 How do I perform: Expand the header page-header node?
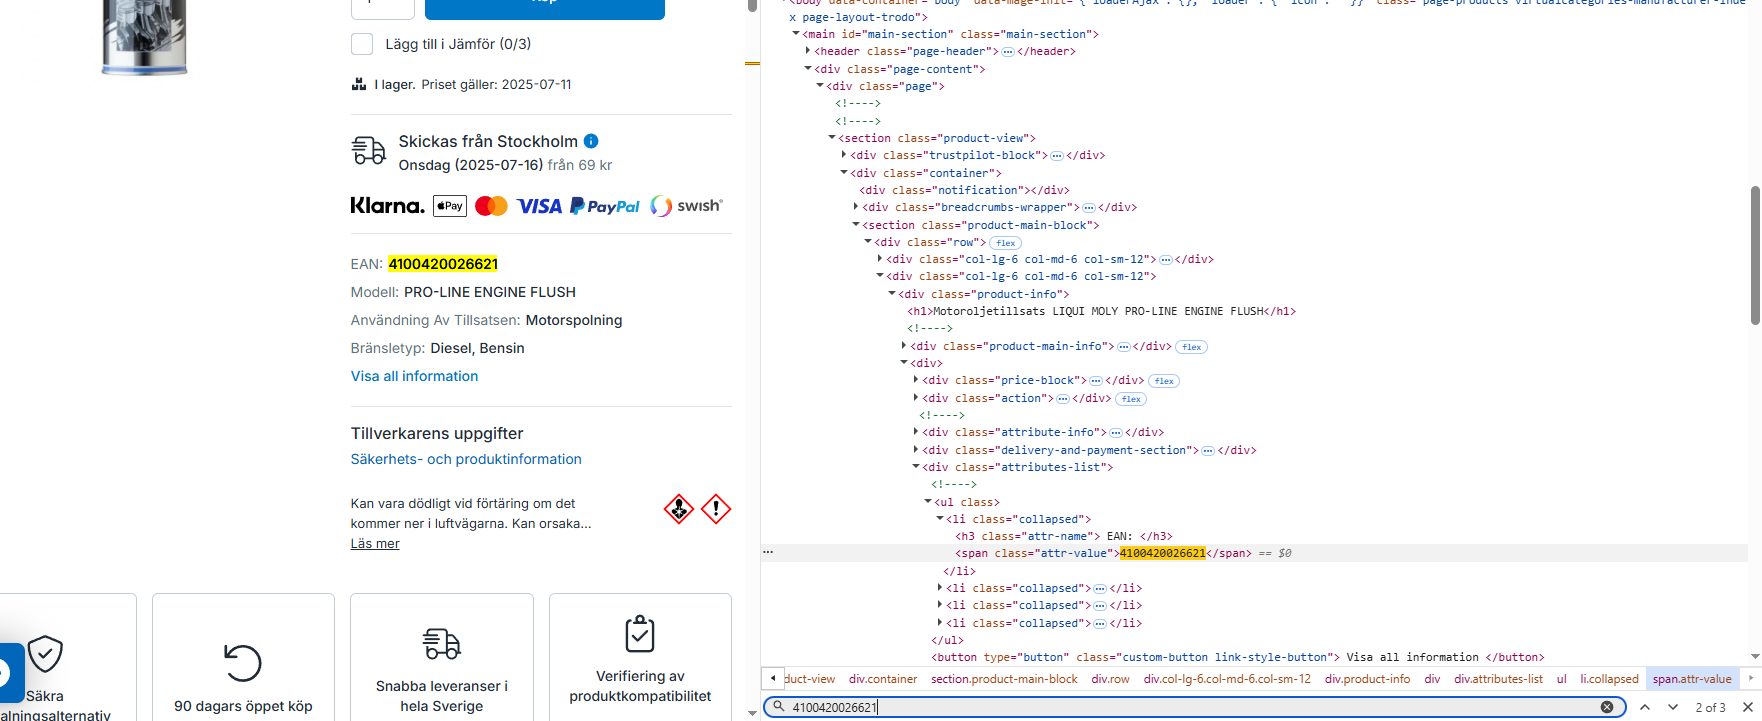coord(808,51)
